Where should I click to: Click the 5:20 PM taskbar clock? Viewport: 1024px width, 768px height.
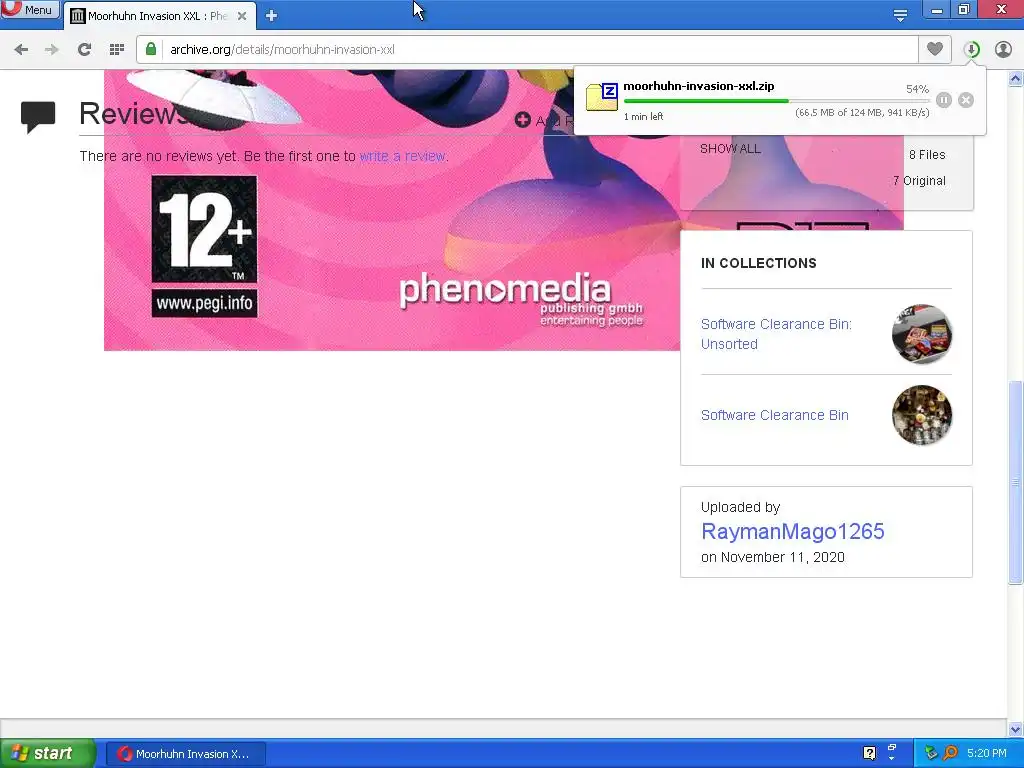[x=986, y=753]
